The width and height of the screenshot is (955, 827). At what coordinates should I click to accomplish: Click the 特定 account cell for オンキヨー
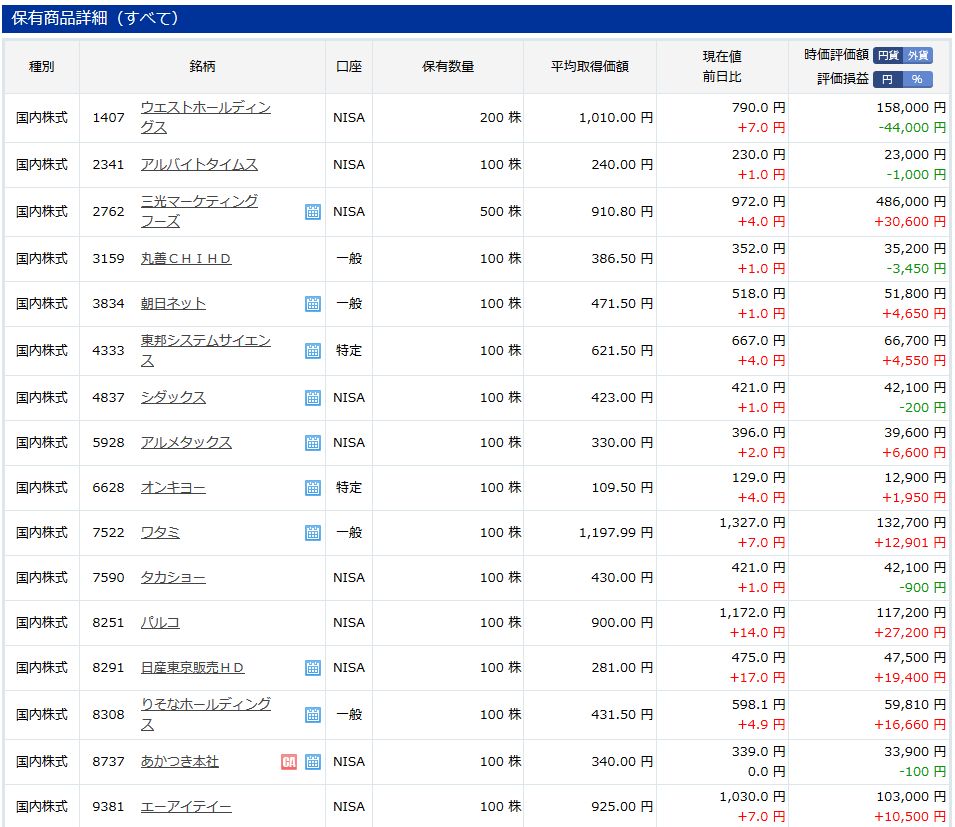[x=349, y=487]
